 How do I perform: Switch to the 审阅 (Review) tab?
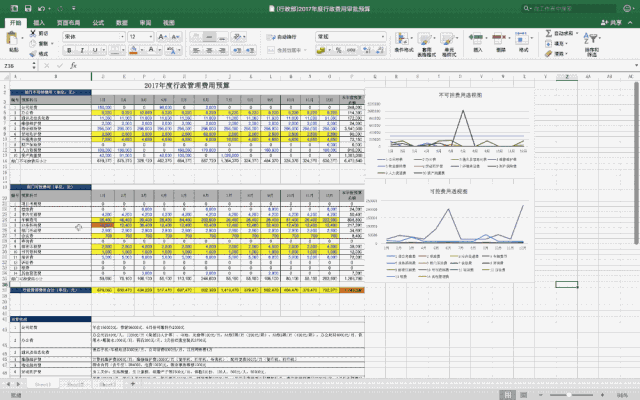(145, 23)
